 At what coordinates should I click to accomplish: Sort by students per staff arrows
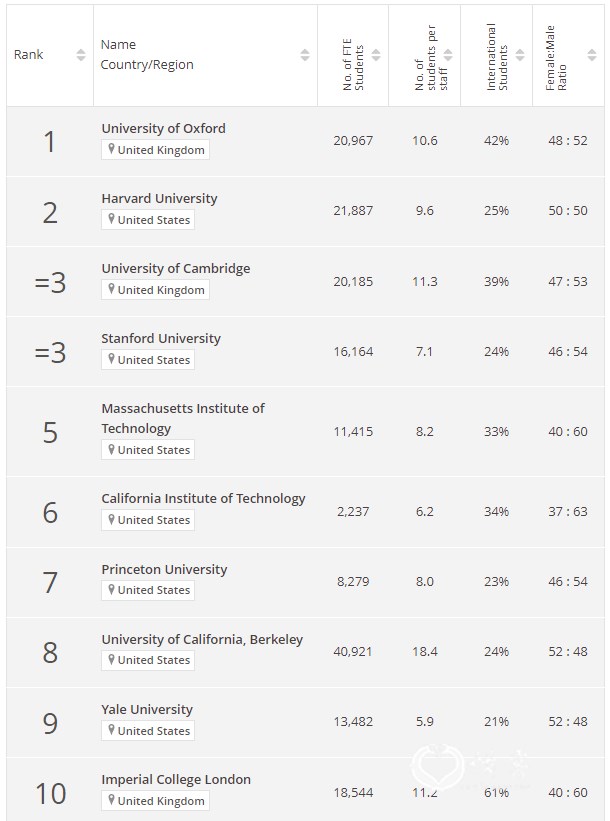pos(448,54)
